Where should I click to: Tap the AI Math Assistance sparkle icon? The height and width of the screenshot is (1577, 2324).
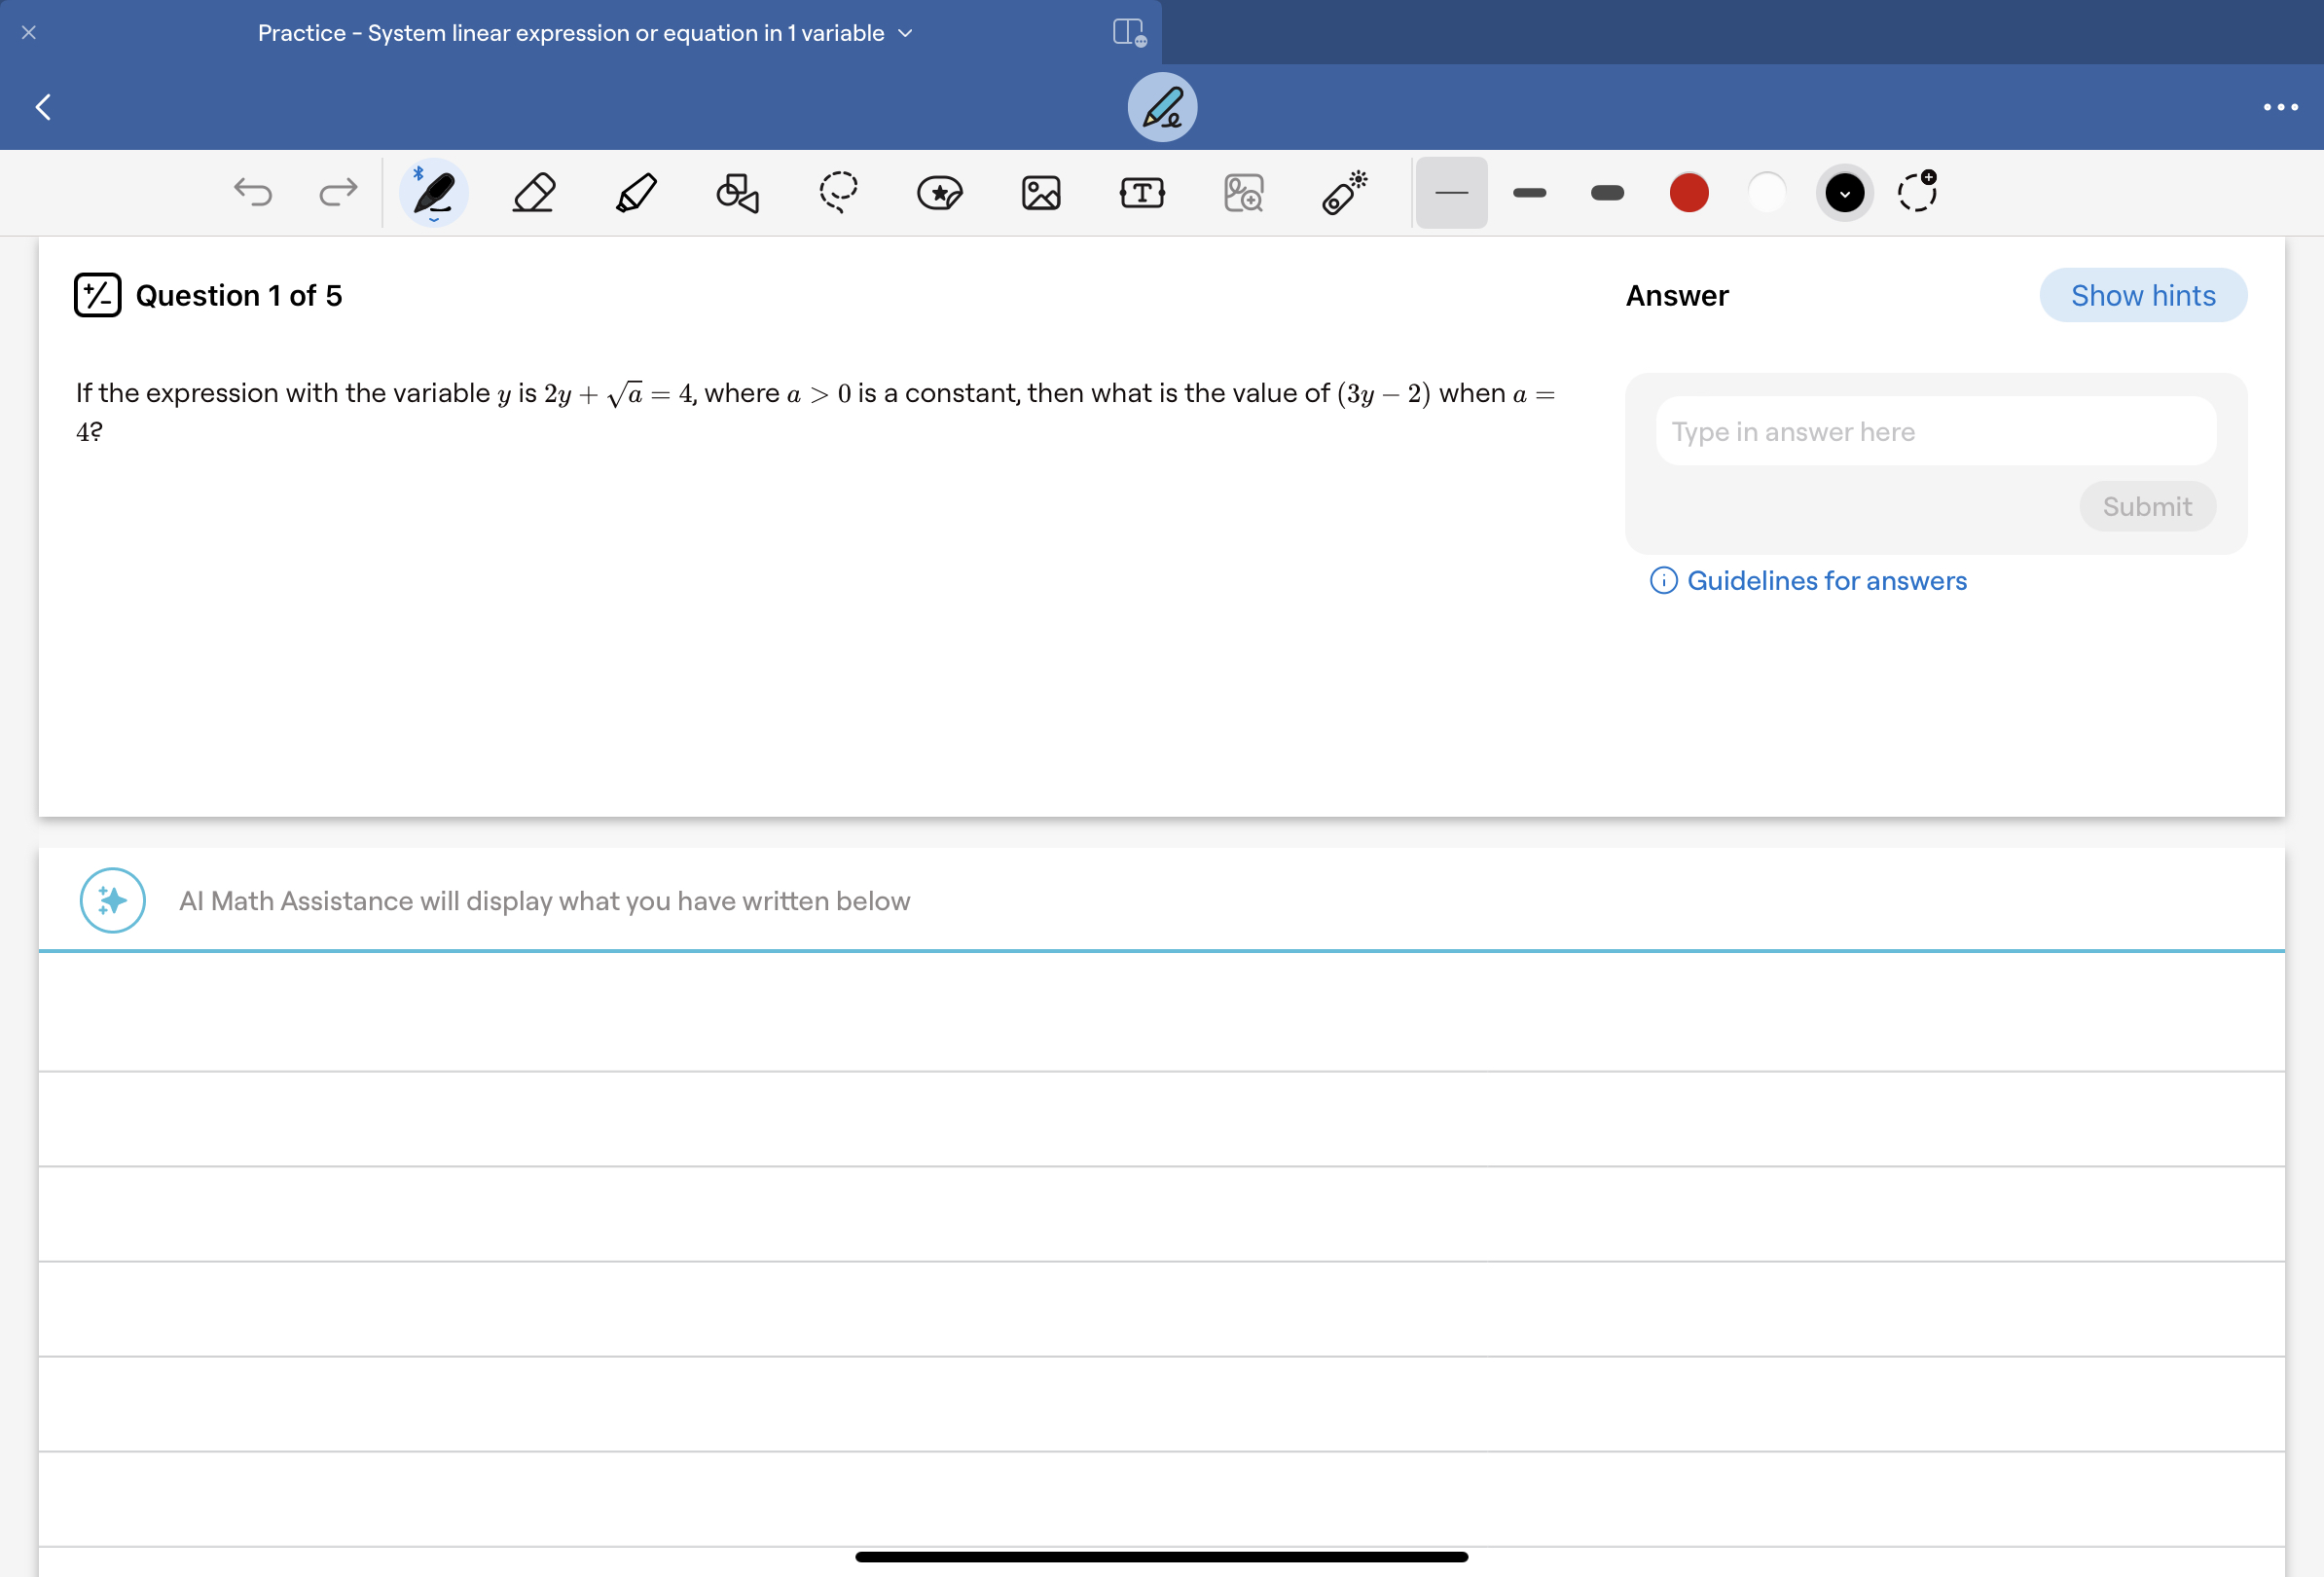pyautogui.click(x=112, y=899)
